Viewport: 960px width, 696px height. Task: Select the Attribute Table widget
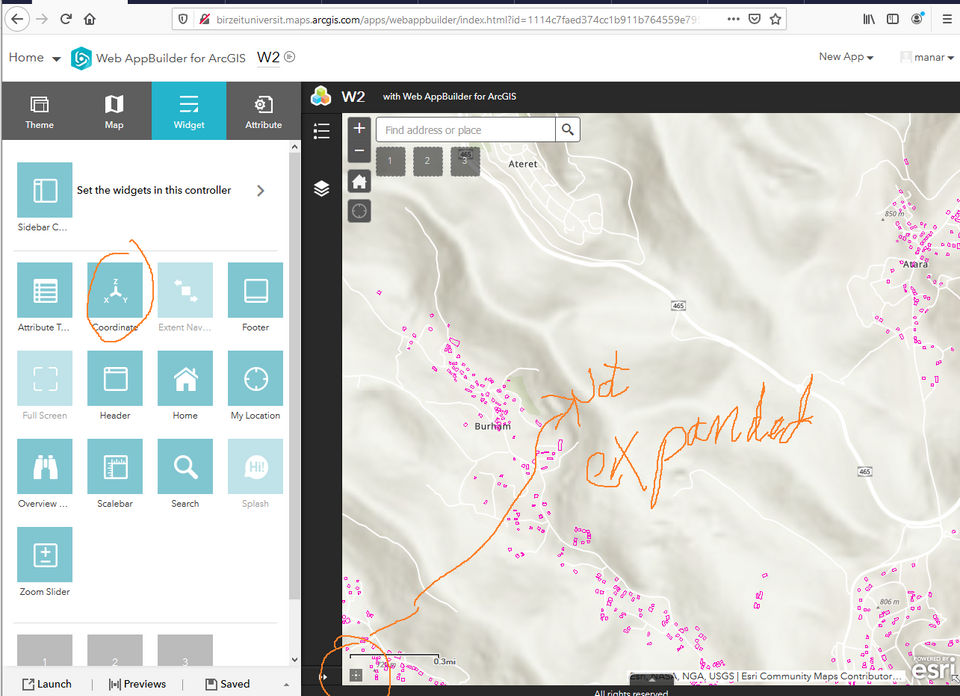45,290
